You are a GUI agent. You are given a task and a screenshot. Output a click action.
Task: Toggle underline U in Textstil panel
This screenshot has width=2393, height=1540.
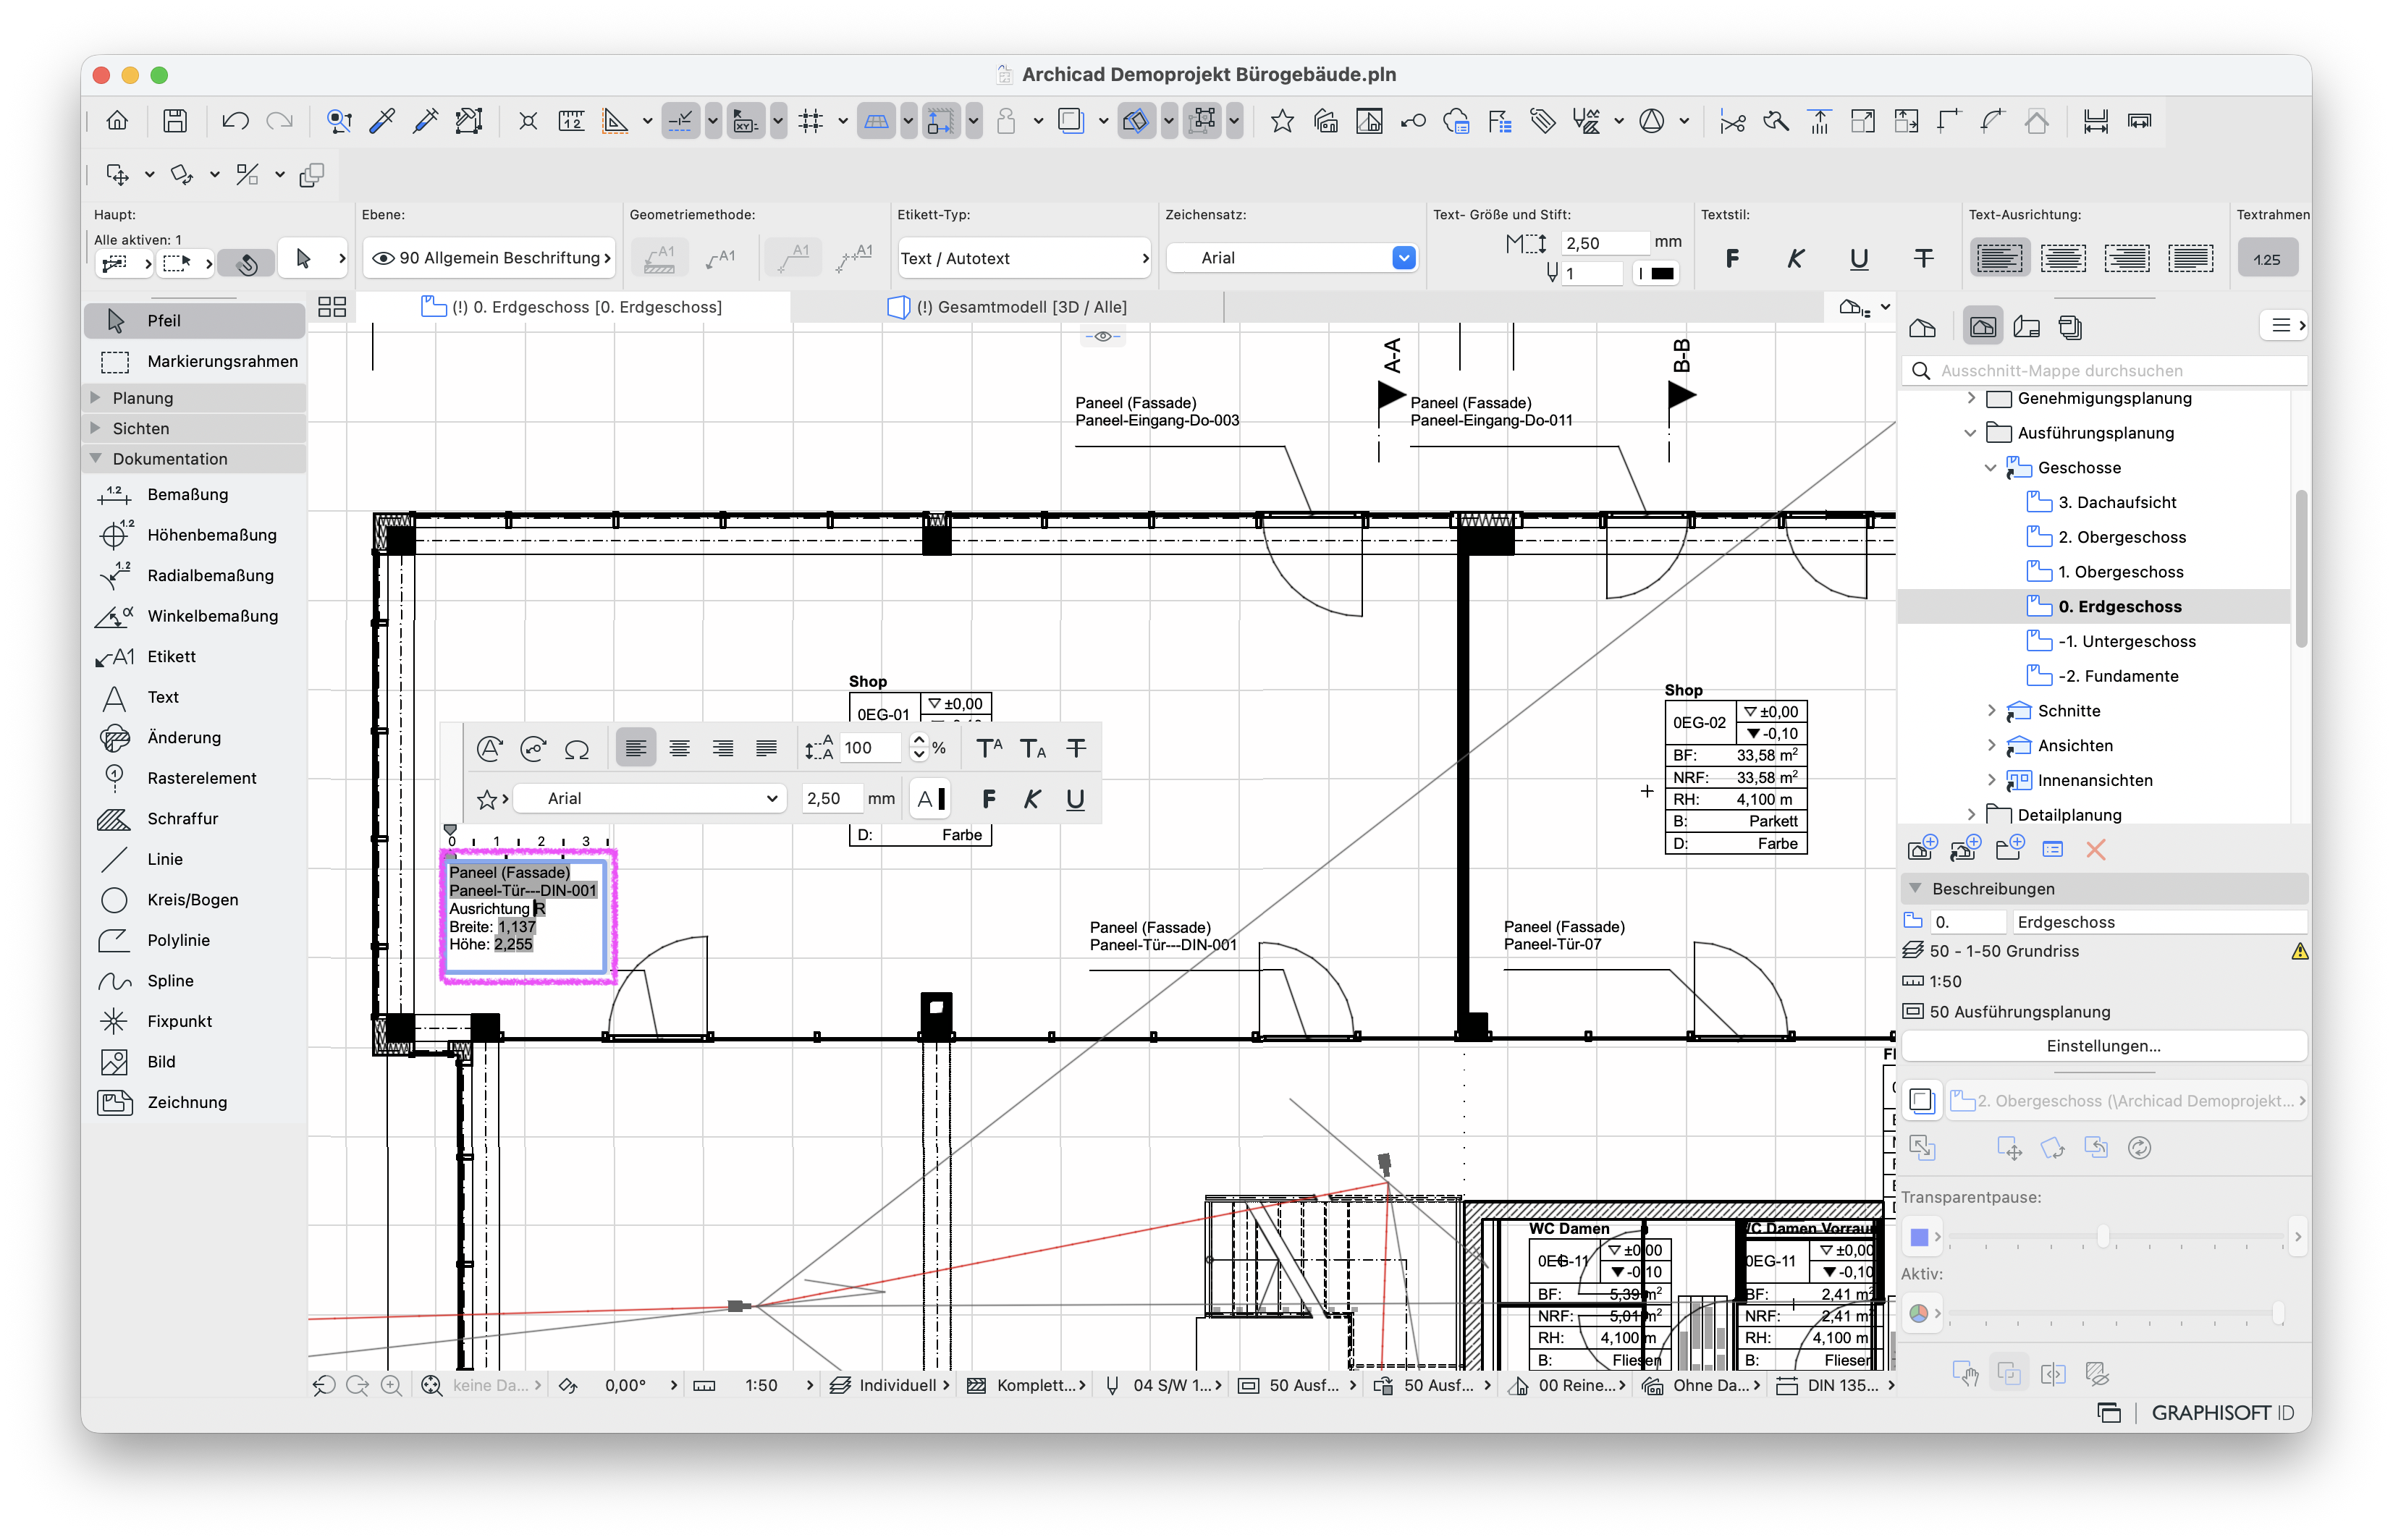click(x=1858, y=259)
